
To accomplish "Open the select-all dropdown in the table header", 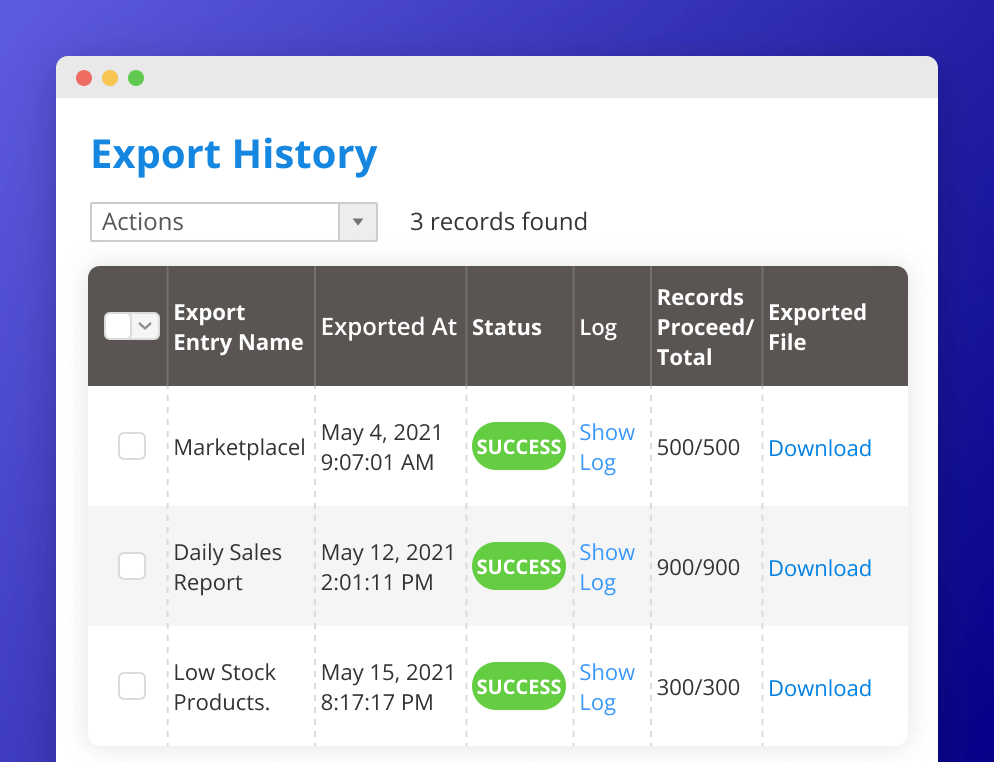I will pos(143,326).
